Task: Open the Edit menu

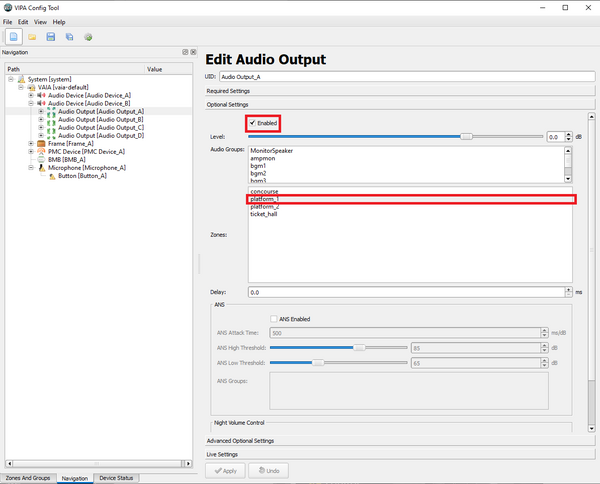Action: click(22, 21)
